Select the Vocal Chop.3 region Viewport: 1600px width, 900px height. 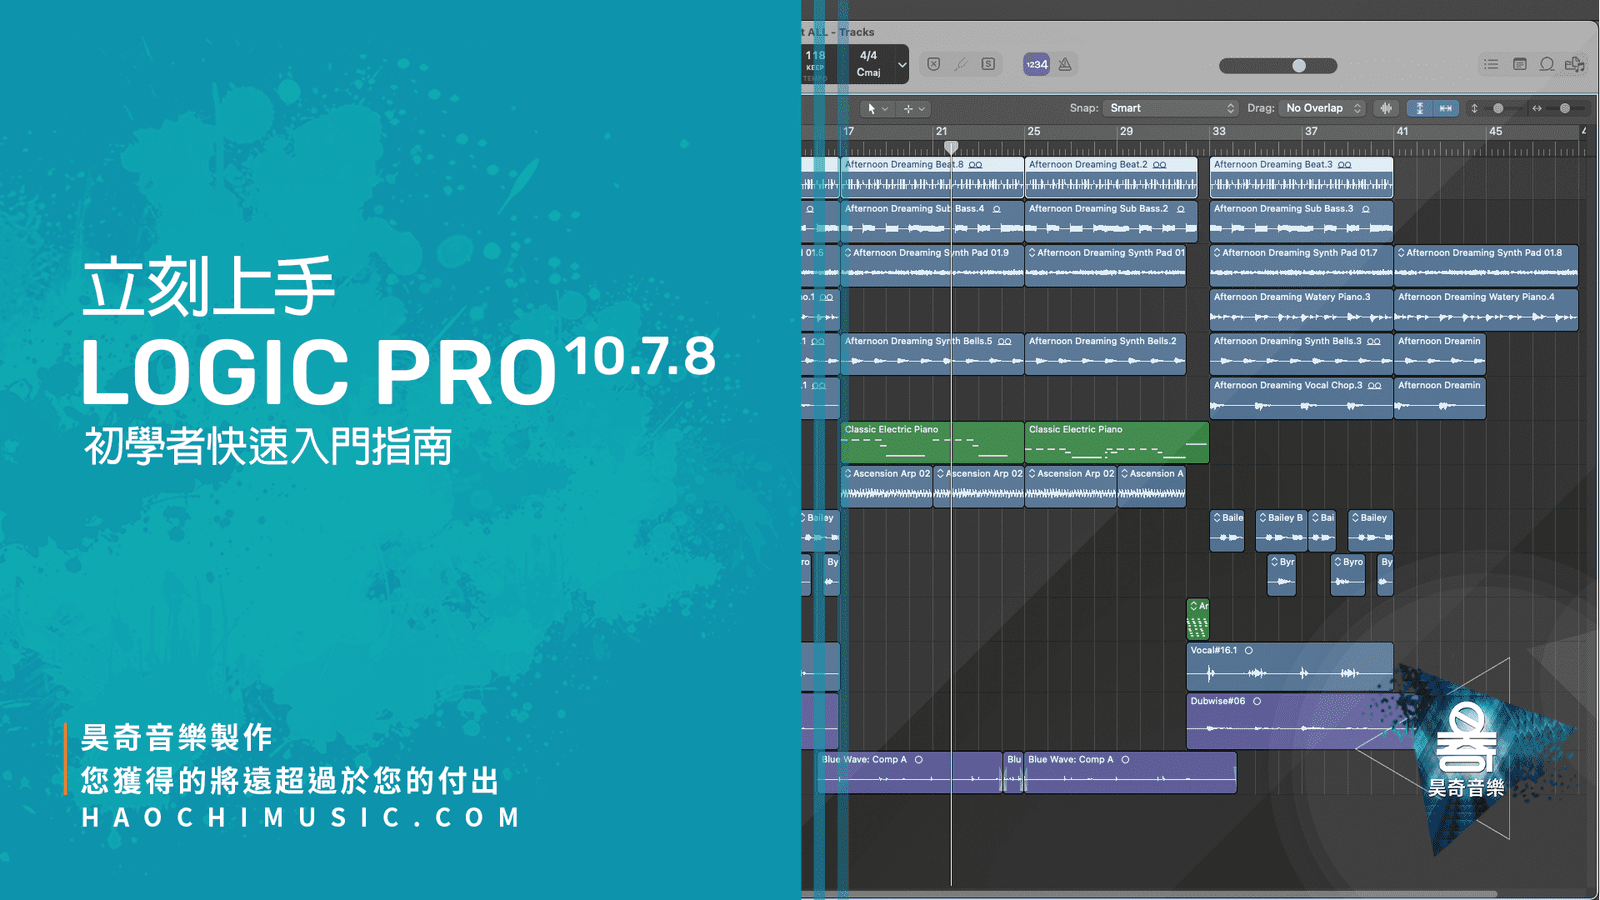[x=1301, y=398]
